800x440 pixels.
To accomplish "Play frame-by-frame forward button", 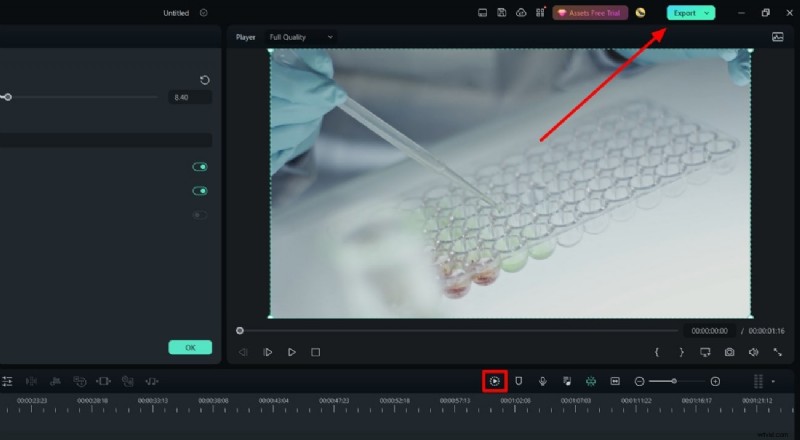I will pyautogui.click(x=267, y=352).
